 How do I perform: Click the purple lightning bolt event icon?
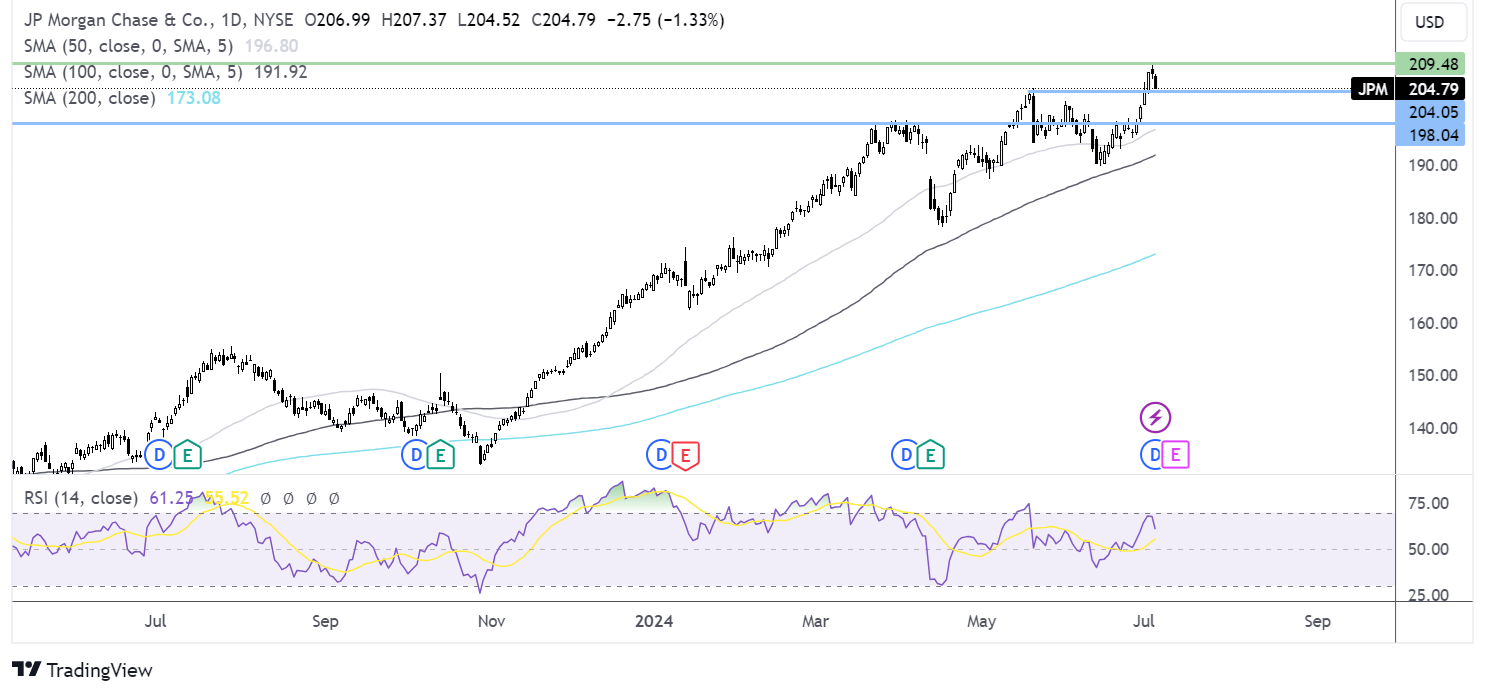click(x=1155, y=417)
